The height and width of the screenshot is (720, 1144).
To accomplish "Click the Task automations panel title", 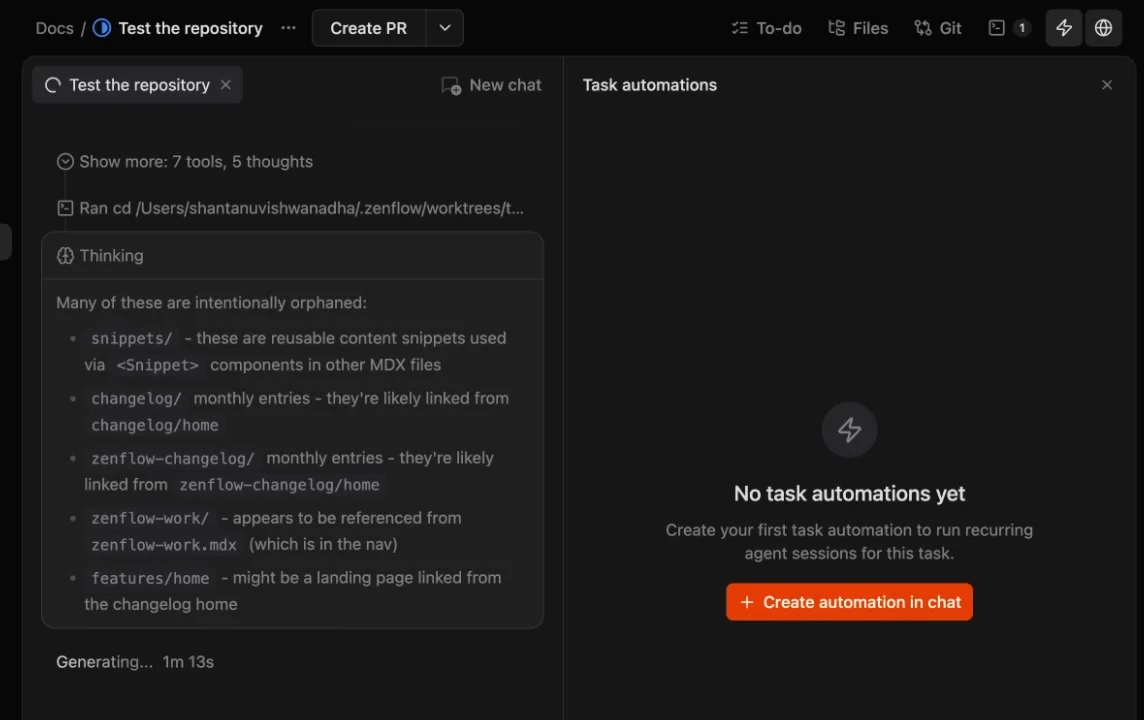I will (x=649, y=85).
